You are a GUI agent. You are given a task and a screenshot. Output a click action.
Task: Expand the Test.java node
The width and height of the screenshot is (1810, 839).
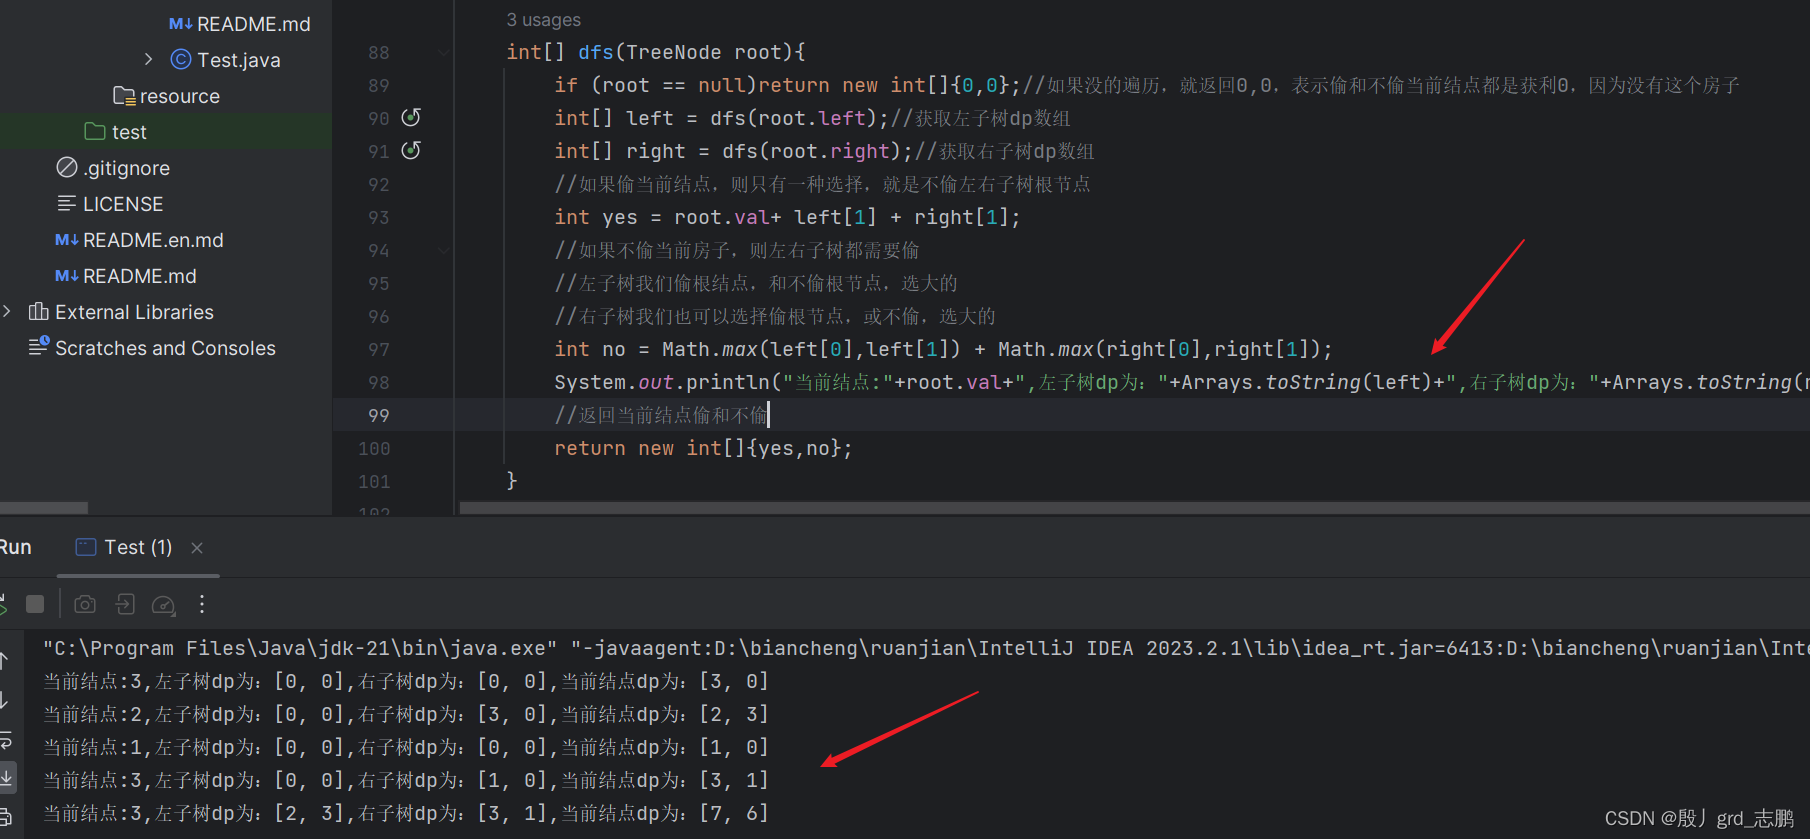point(148,60)
